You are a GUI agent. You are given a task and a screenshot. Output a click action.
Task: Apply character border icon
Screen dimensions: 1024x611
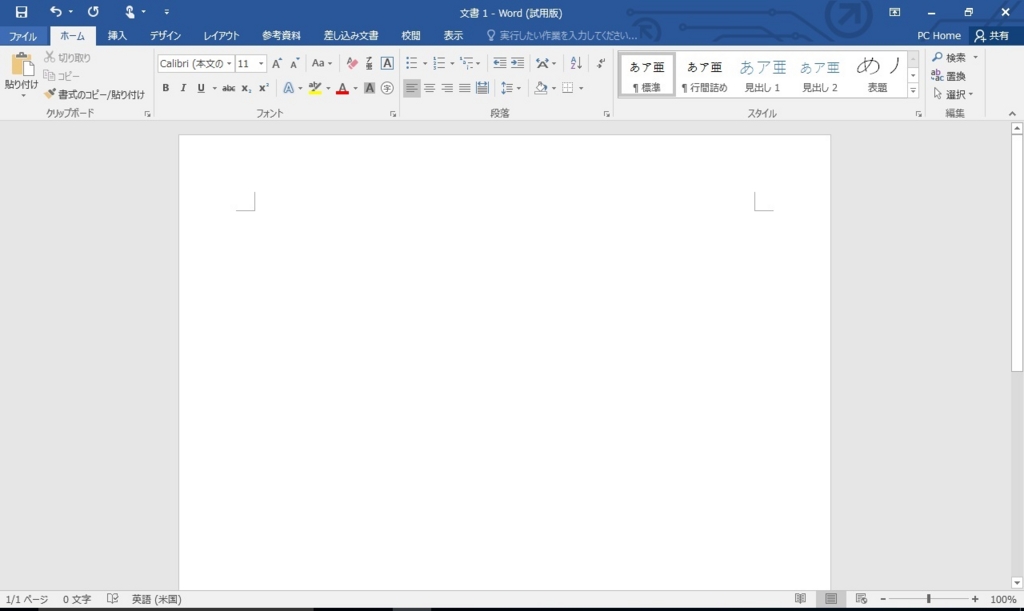(387, 63)
